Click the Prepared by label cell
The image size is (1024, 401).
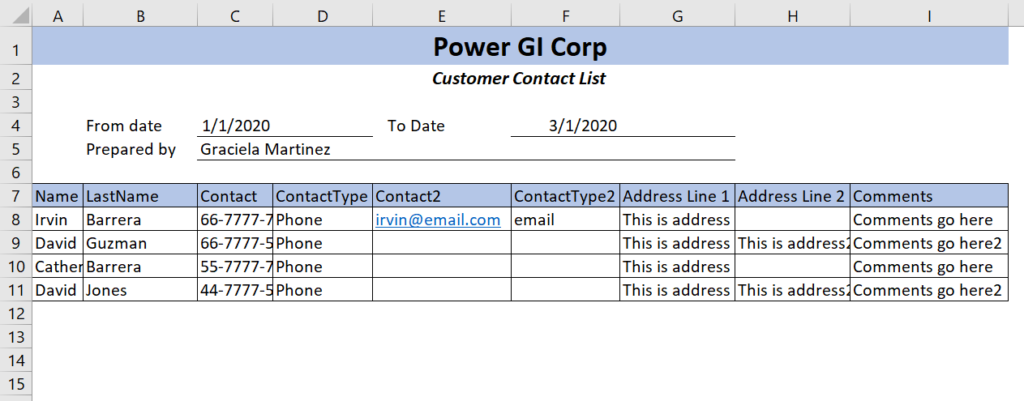coord(140,149)
